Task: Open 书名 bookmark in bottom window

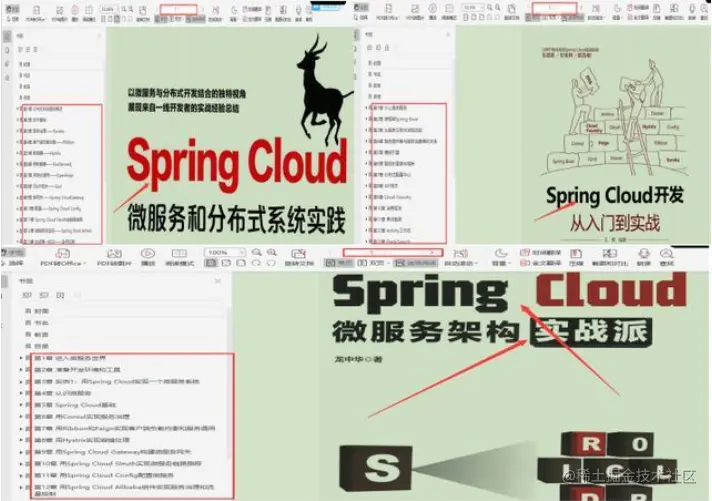Action: [x=37, y=323]
